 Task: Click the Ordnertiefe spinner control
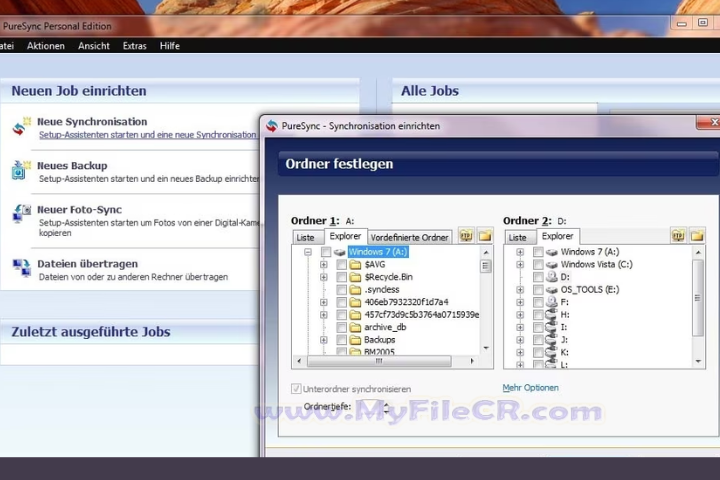click(386, 407)
